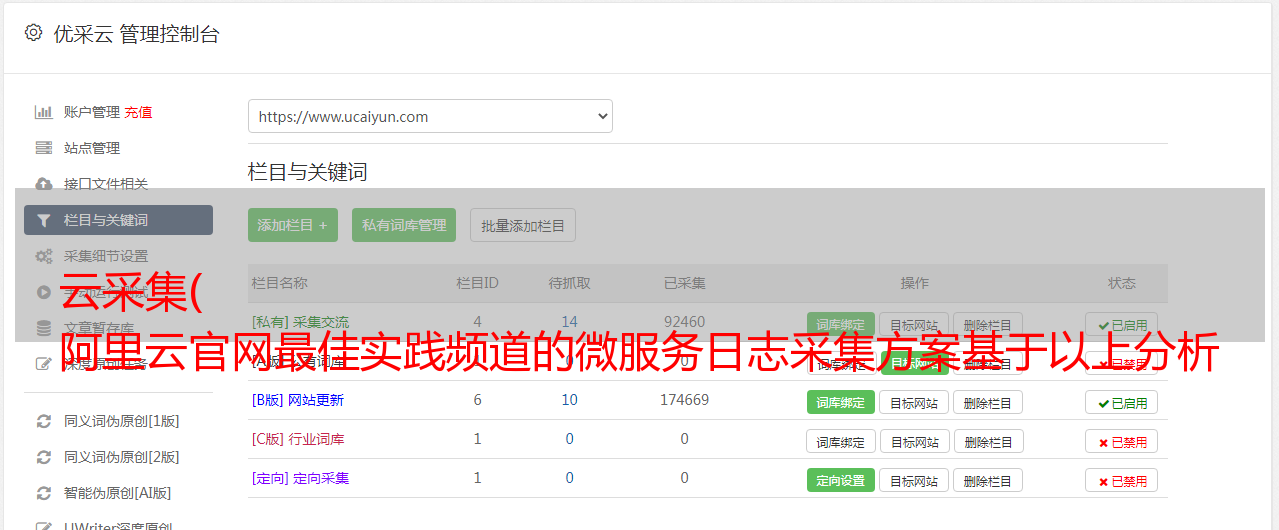Toggle 已启用 status for 网站更新 row
The height and width of the screenshot is (530, 1279).
coord(1122,402)
